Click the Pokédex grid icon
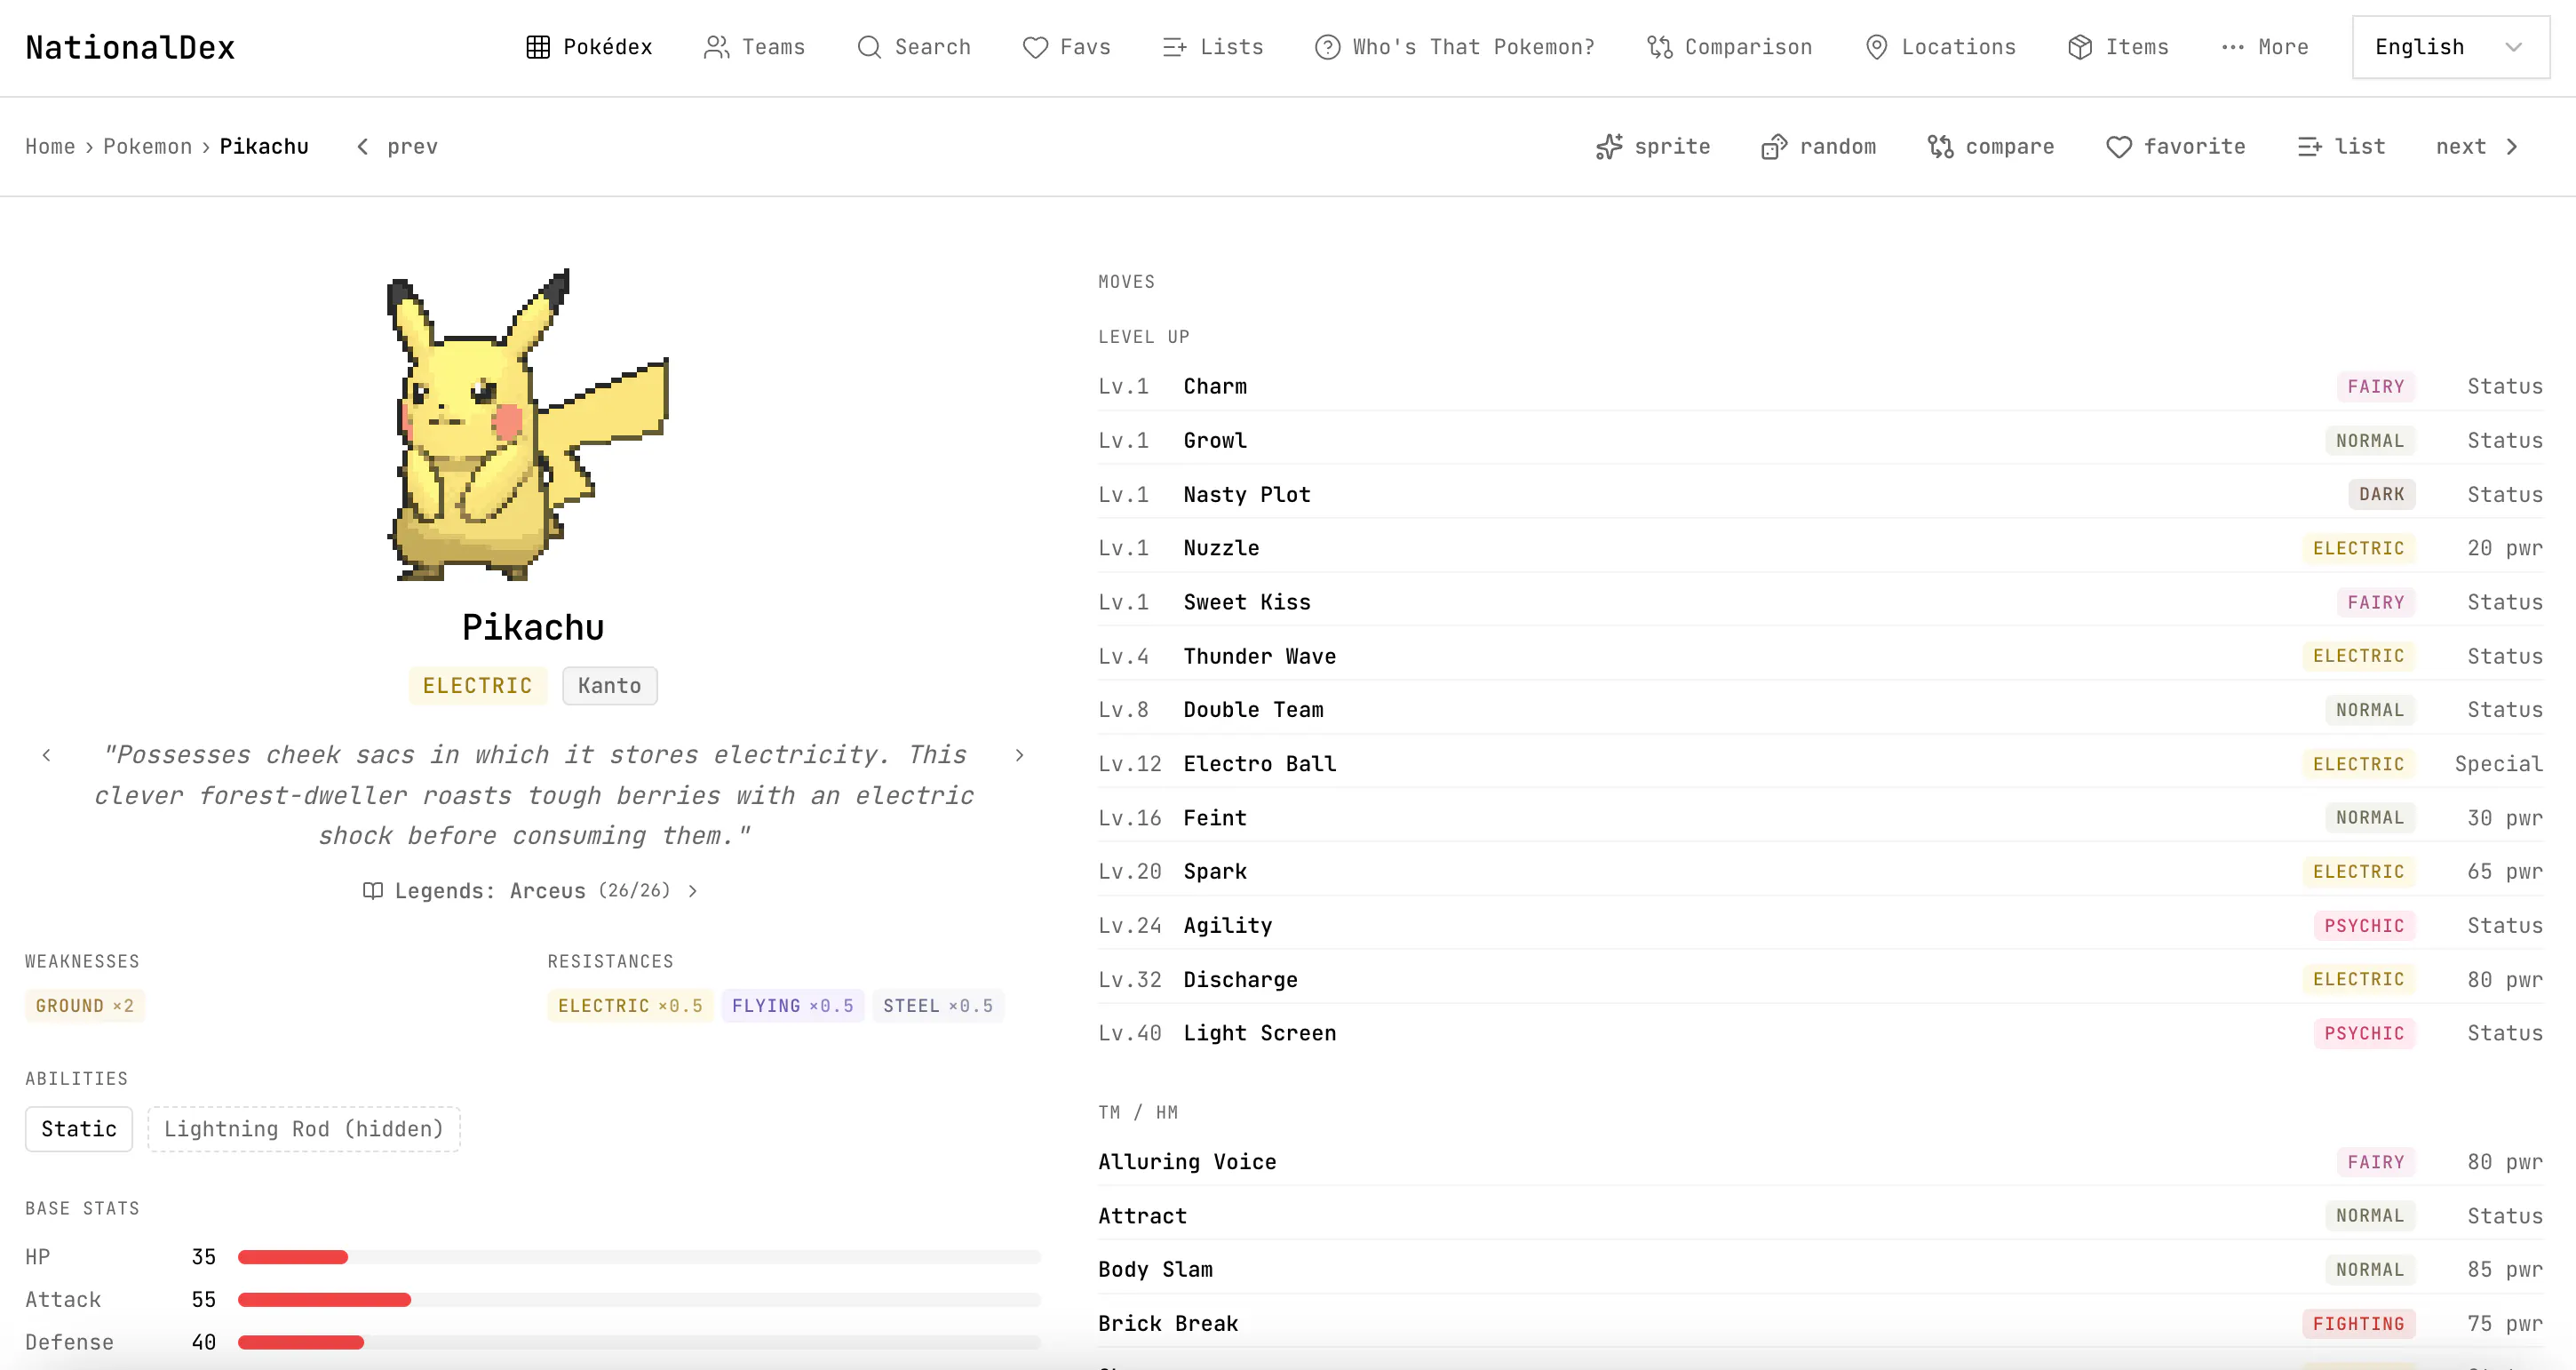The width and height of the screenshot is (2576, 1370). (x=538, y=47)
